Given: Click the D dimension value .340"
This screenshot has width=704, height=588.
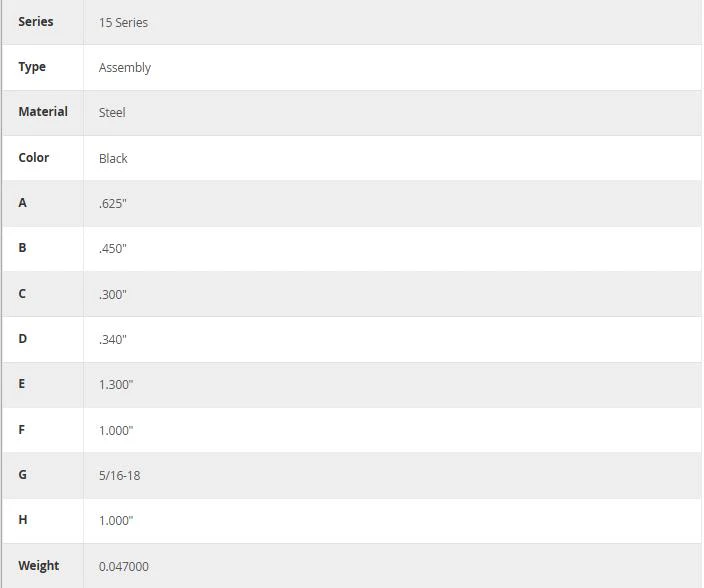Looking at the screenshot, I should tap(113, 340).
